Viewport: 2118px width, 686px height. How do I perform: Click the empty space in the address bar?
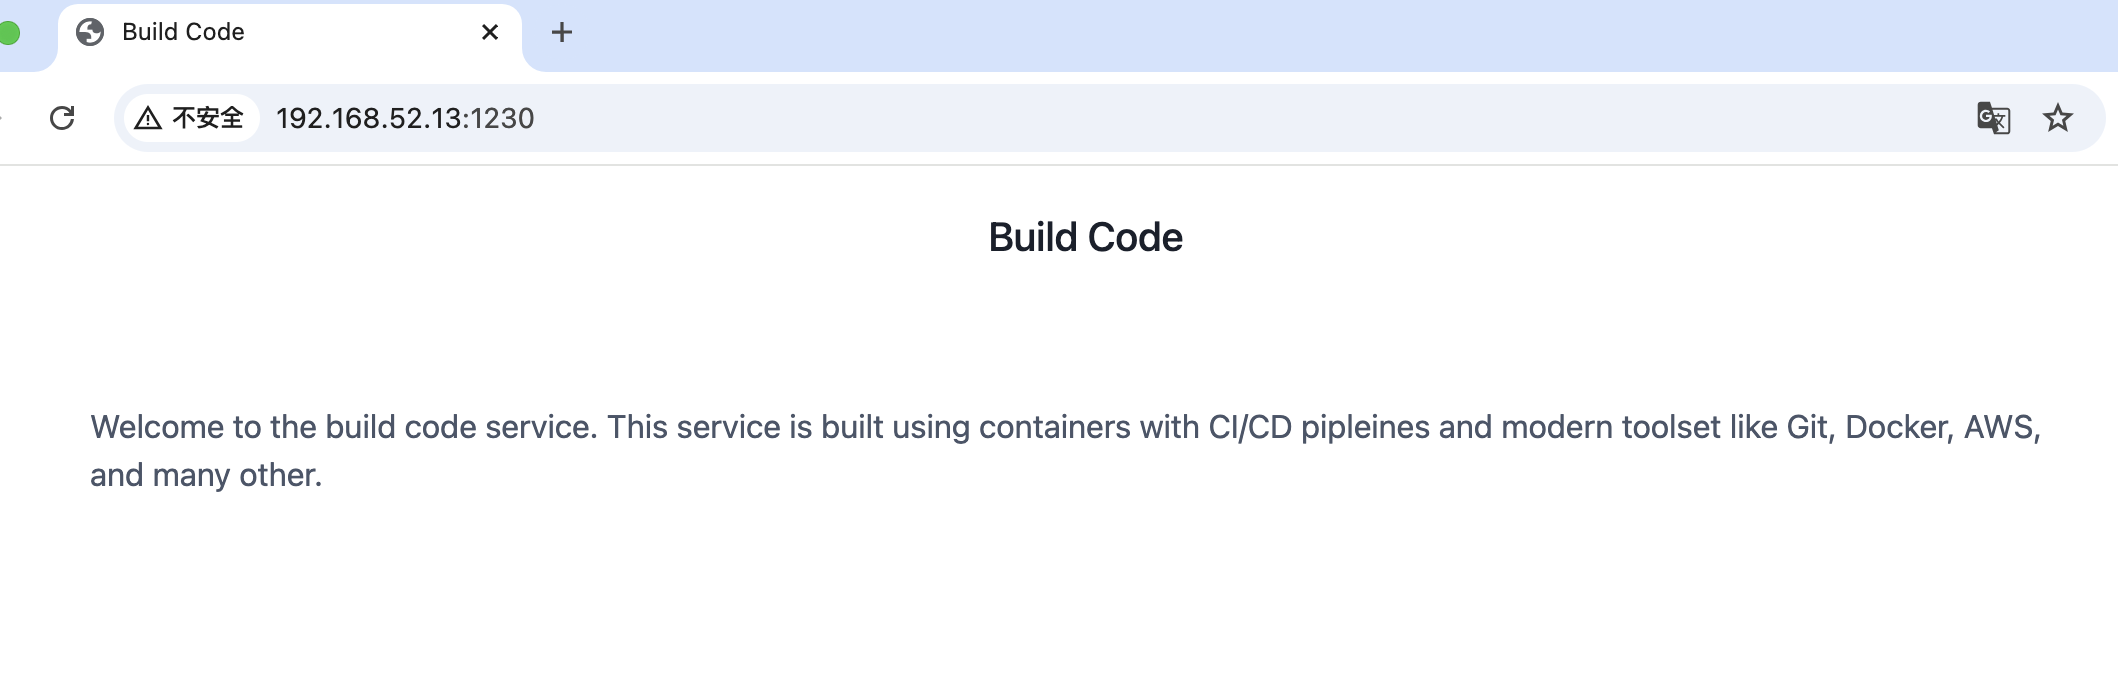click(x=1200, y=118)
